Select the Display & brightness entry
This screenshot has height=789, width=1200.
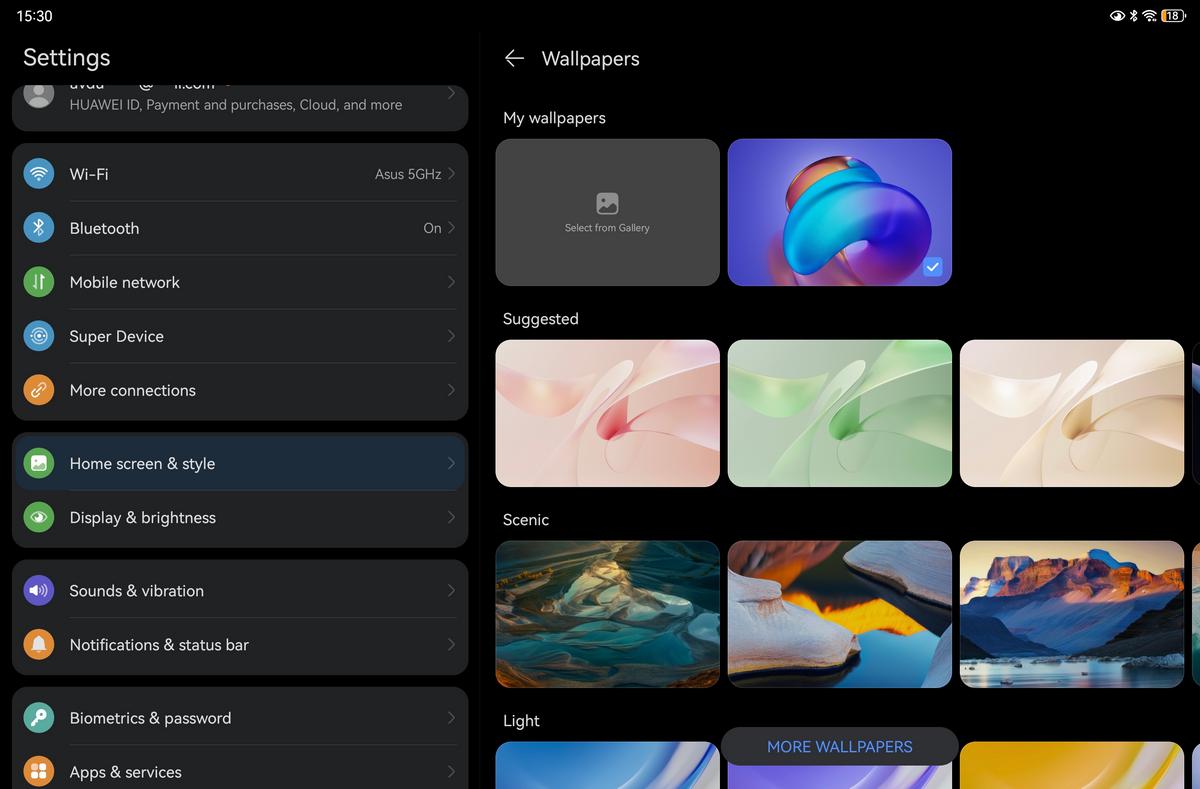[240, 517]
